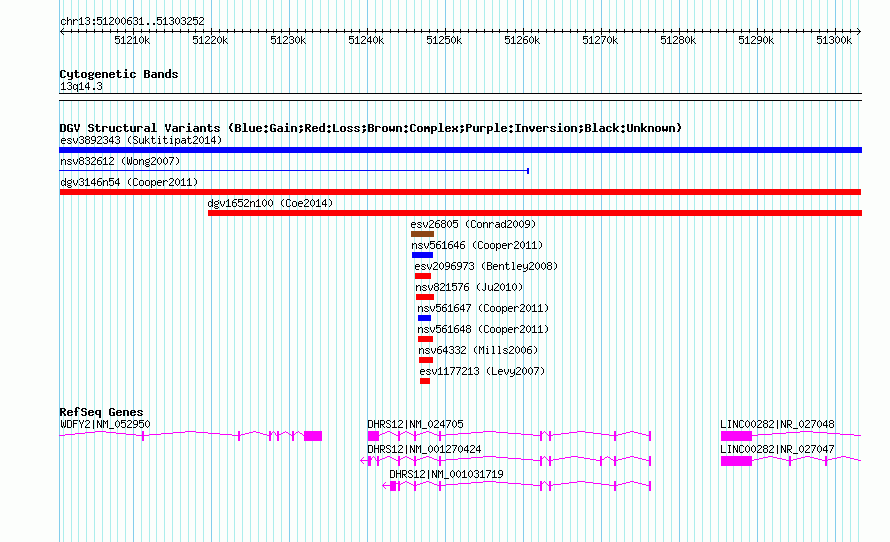Click the LINC00282|NR_027047 gene label
Screen dimensions: 890x542
click(777, 449)
